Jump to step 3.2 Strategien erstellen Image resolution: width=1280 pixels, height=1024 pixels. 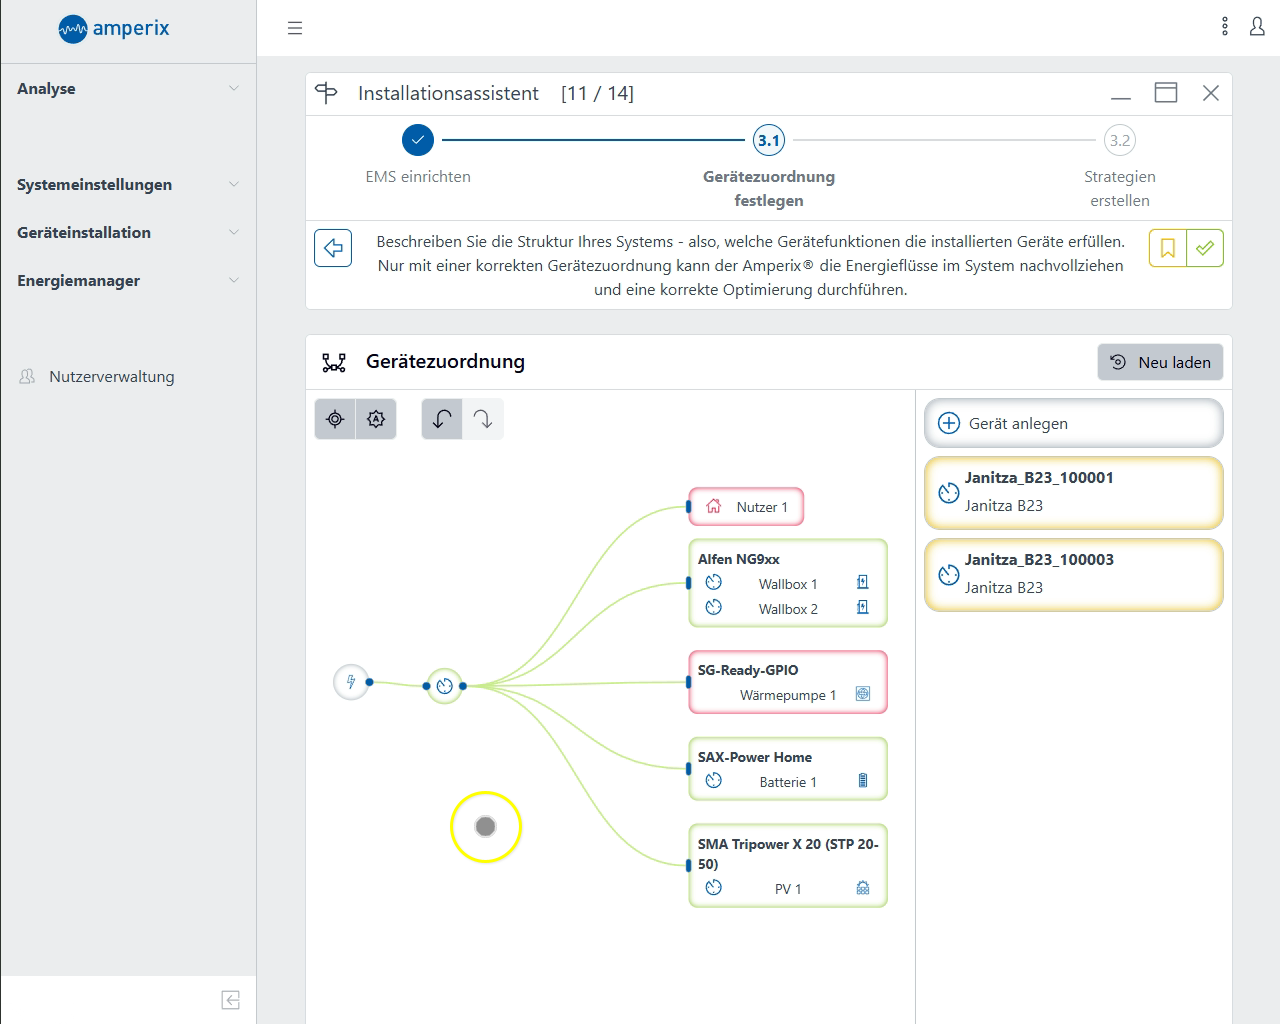1120,140
